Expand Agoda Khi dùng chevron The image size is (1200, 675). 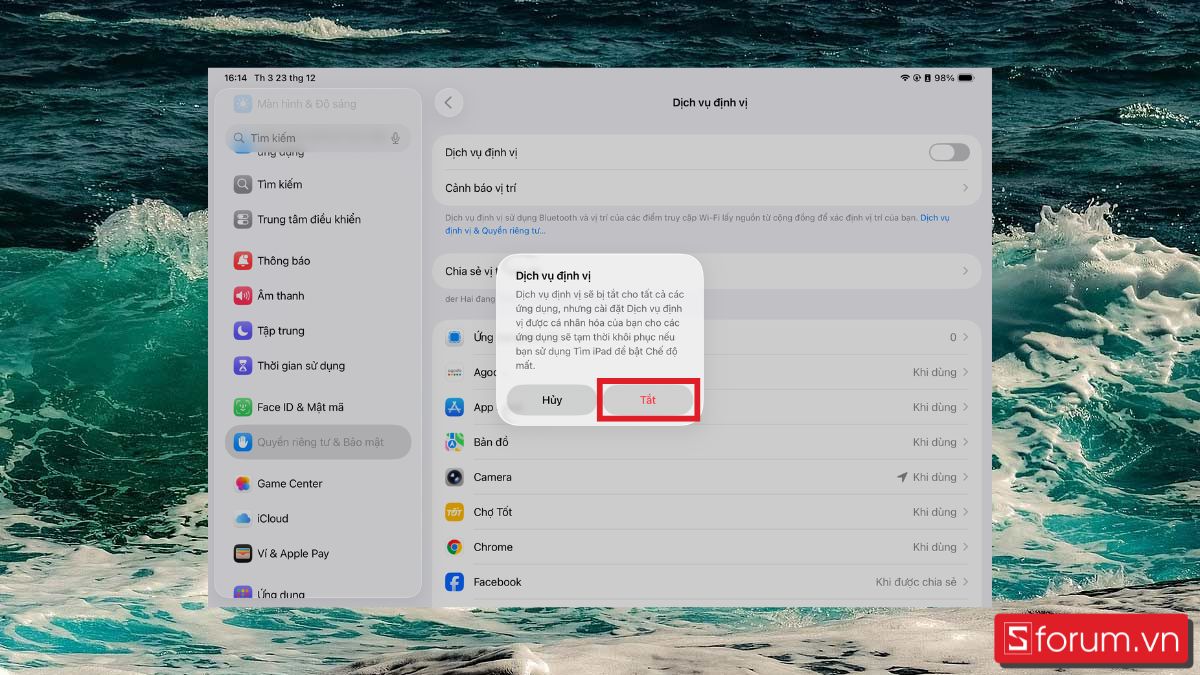click(x=965, y=372)
